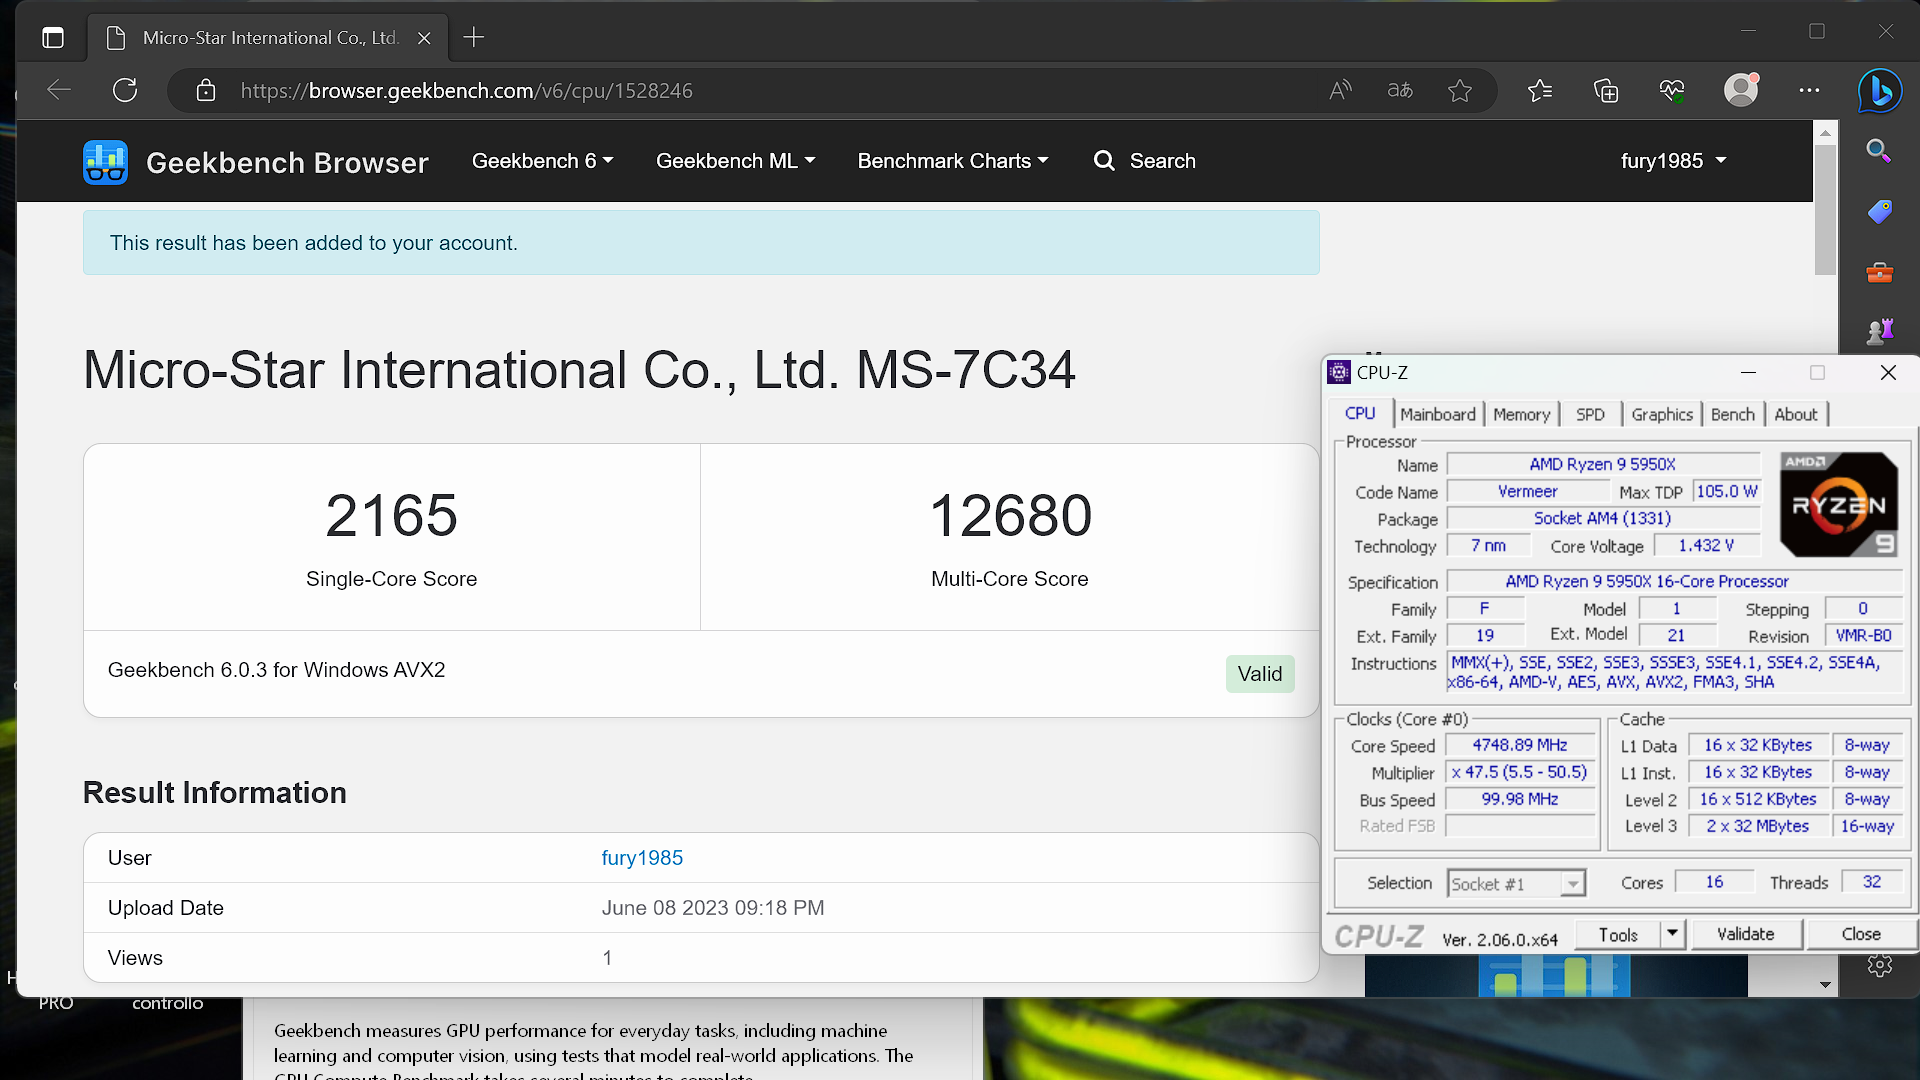This screenshot has height=1080, width=1920.
Task: Click the Geekbench Browser title link
Action: tap(287, 163)
